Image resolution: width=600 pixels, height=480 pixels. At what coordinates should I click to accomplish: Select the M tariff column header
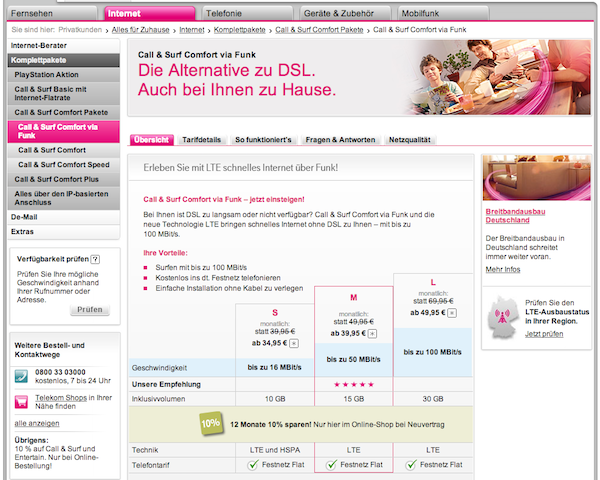[354, 297]
